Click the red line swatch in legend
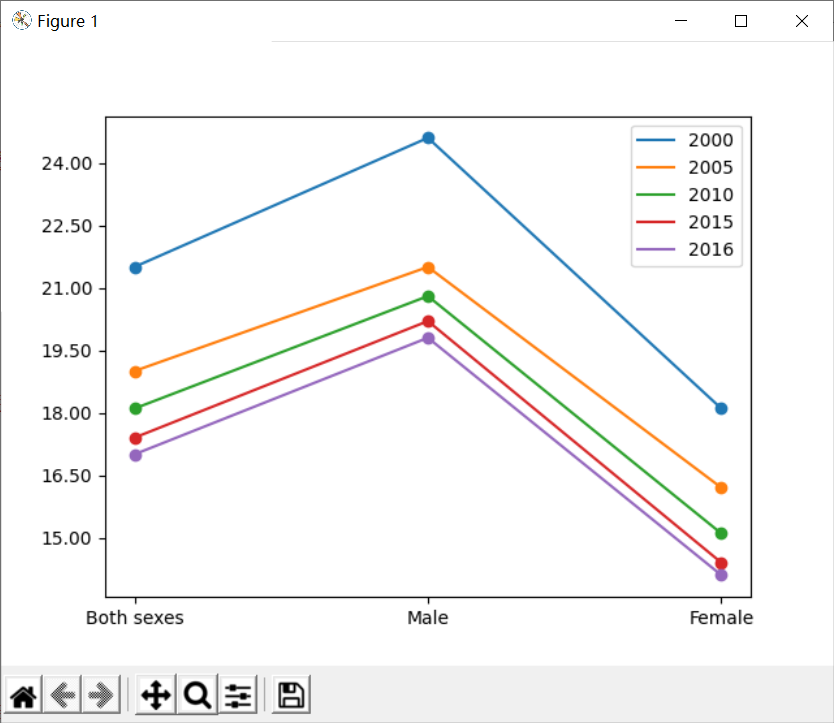 pos(655,222)
